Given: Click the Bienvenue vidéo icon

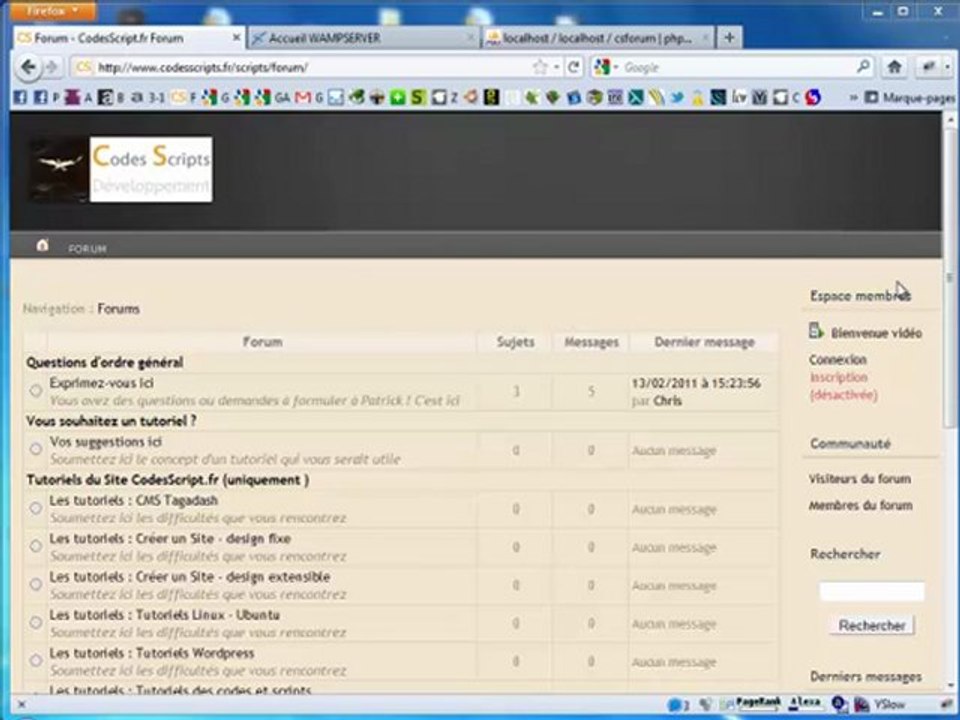Looking at the screenshot, I should click(816, 331).
